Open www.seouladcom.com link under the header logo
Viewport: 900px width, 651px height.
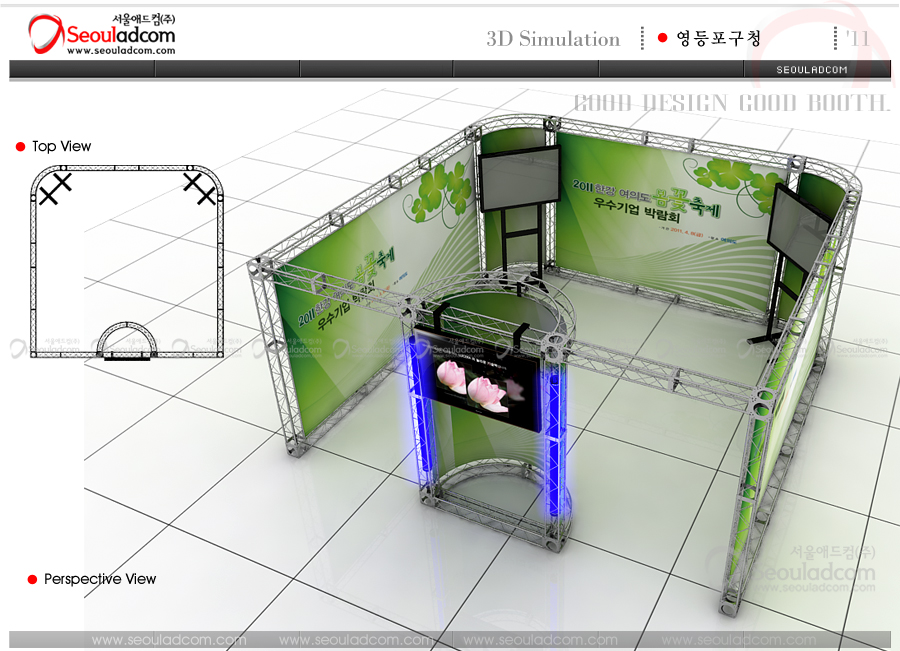point(120,51)
